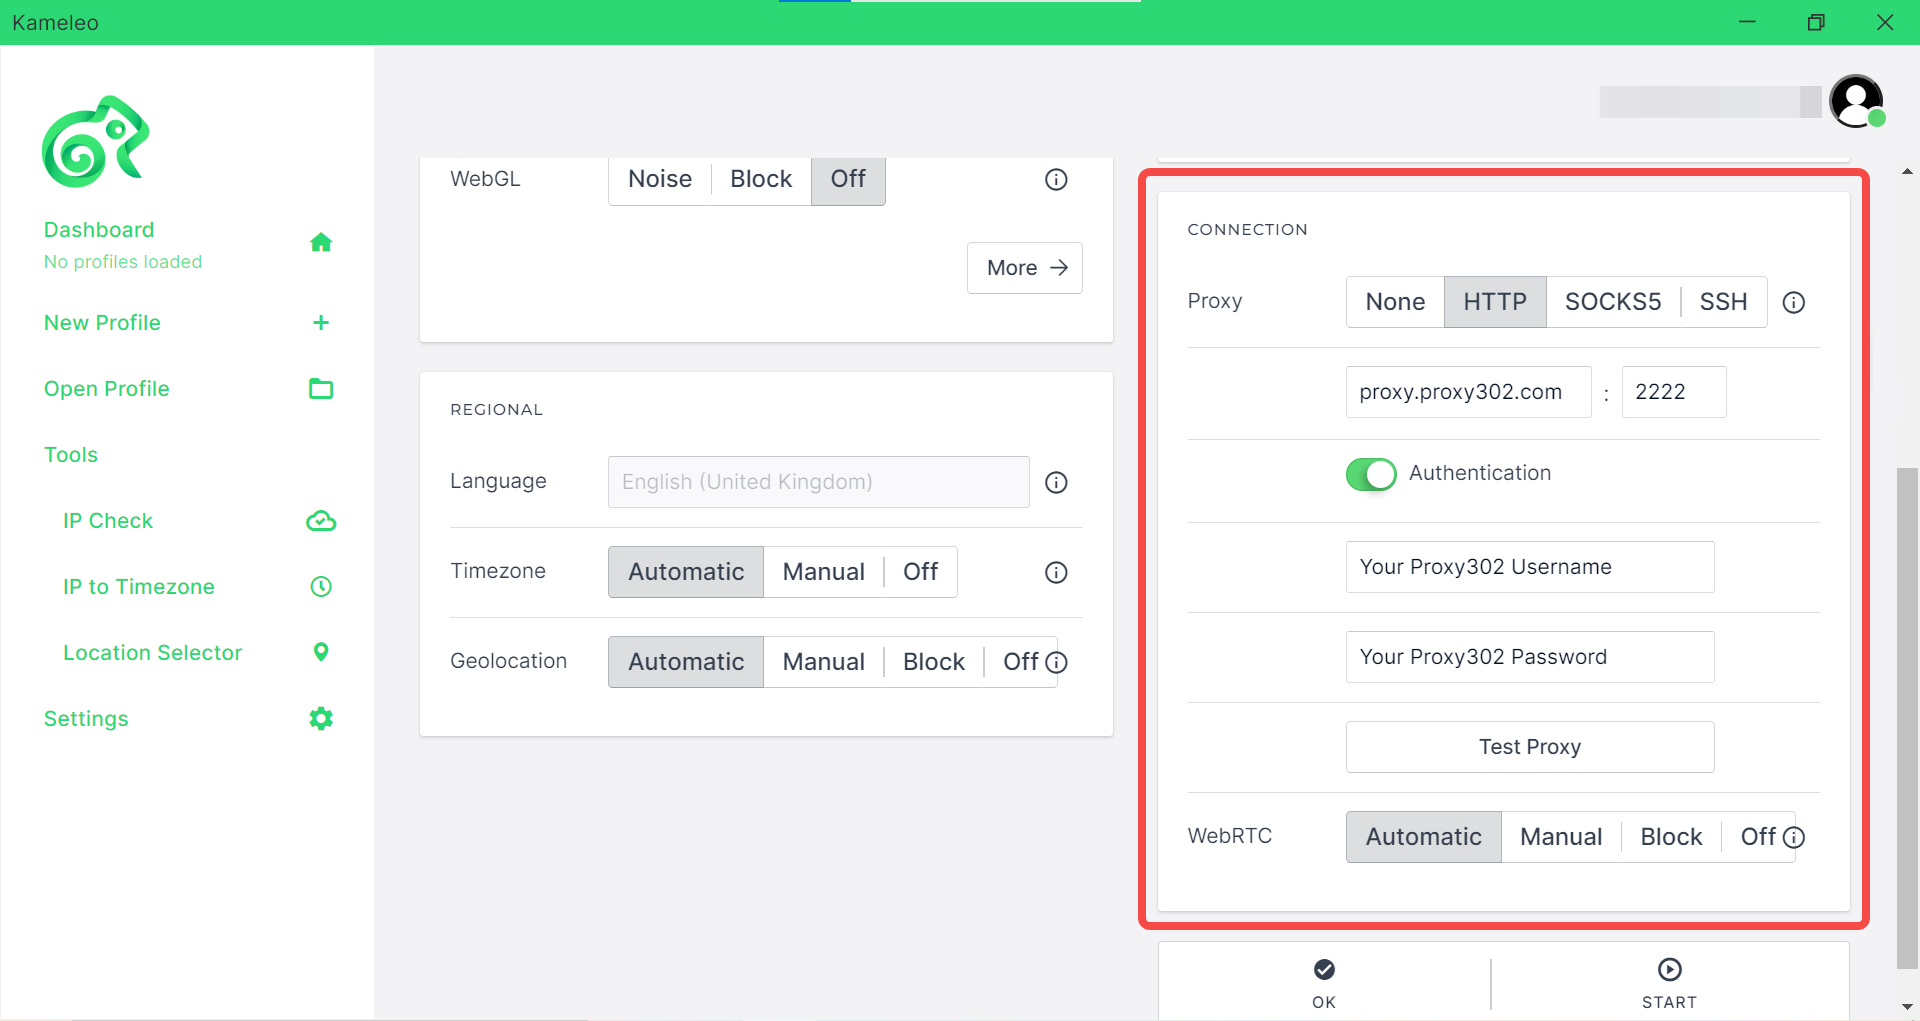Open the user account avatar

[1857, 101]
